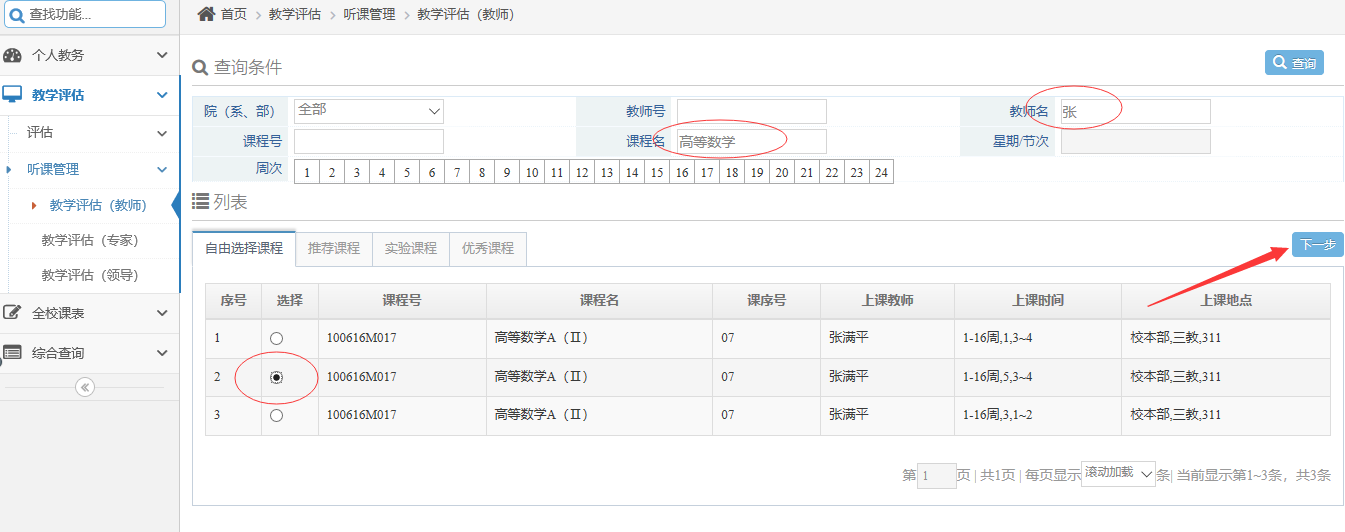This screenshot has height=532, width=1345.
Task: Click the 全校课表 edit icon
Action: pyautogui.click(x=13, y=313)
